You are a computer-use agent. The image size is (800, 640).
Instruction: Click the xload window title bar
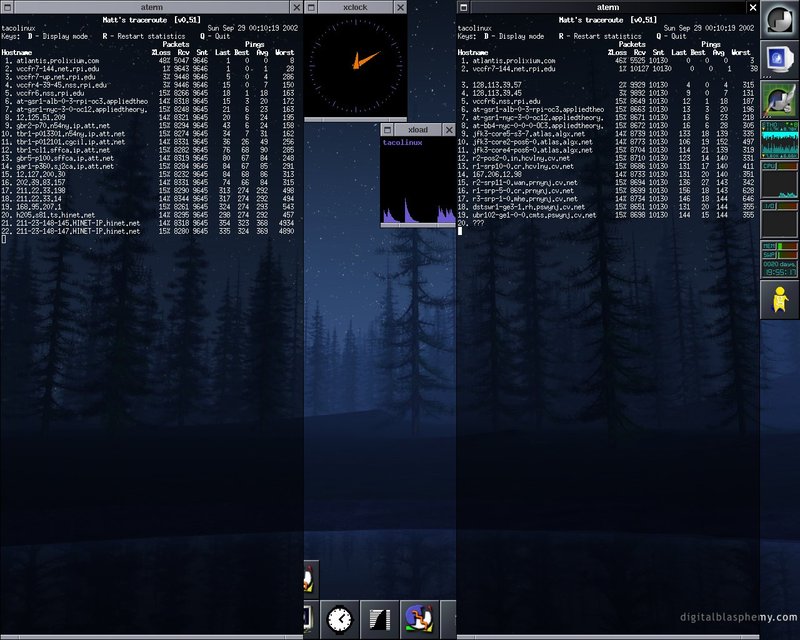point(418,130)
